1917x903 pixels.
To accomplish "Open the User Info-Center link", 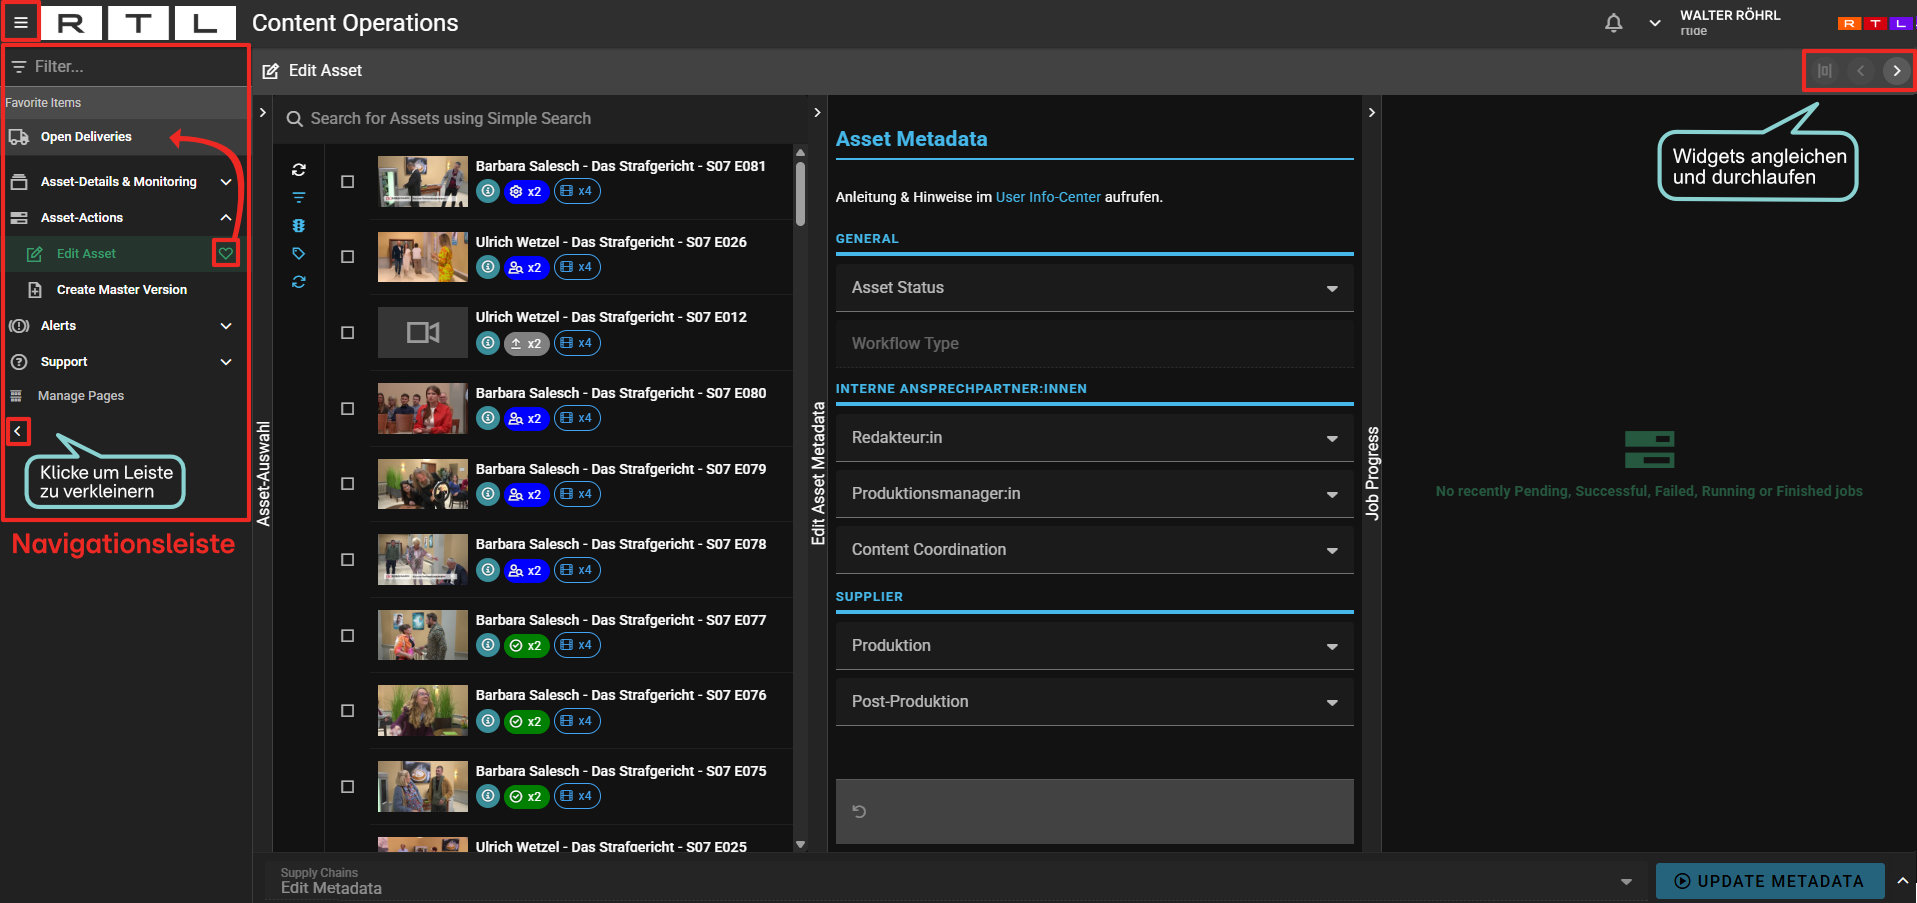I will (x=1047, y=198).
